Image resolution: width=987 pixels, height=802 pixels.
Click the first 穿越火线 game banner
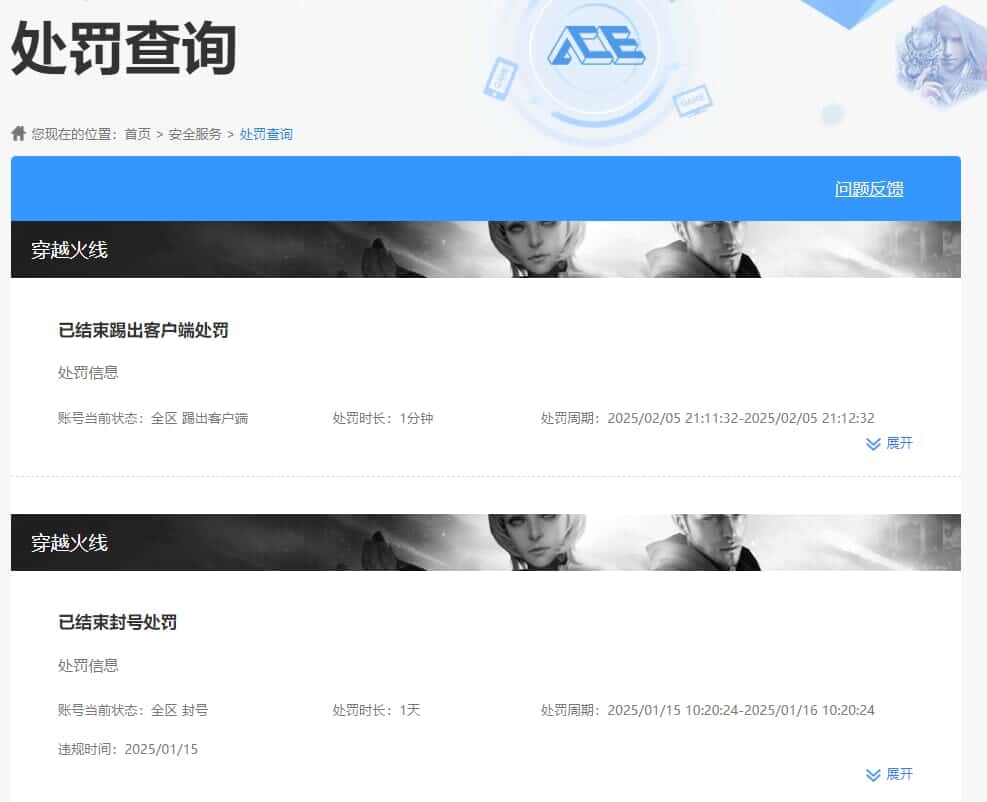pyautogui.click(x=486, y=249)
